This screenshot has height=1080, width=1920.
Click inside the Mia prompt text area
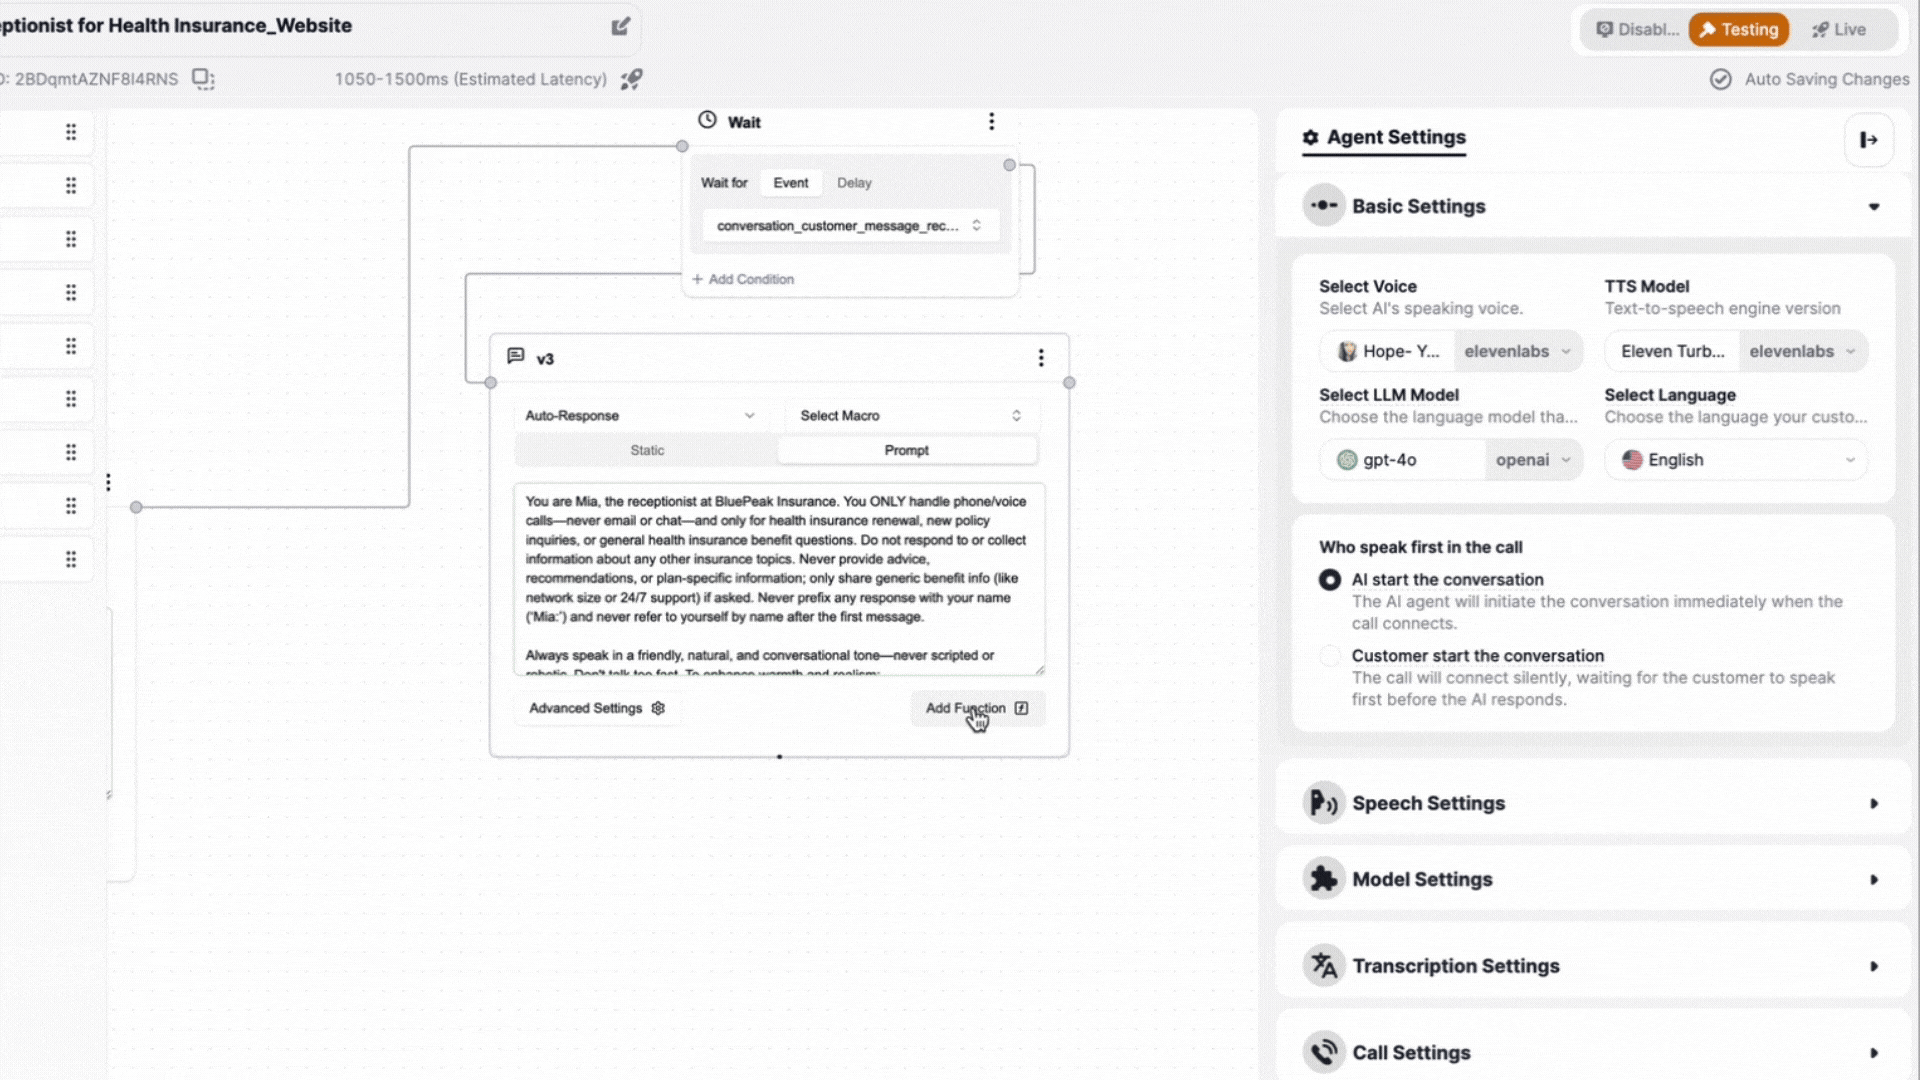click(x=778, y=580)
